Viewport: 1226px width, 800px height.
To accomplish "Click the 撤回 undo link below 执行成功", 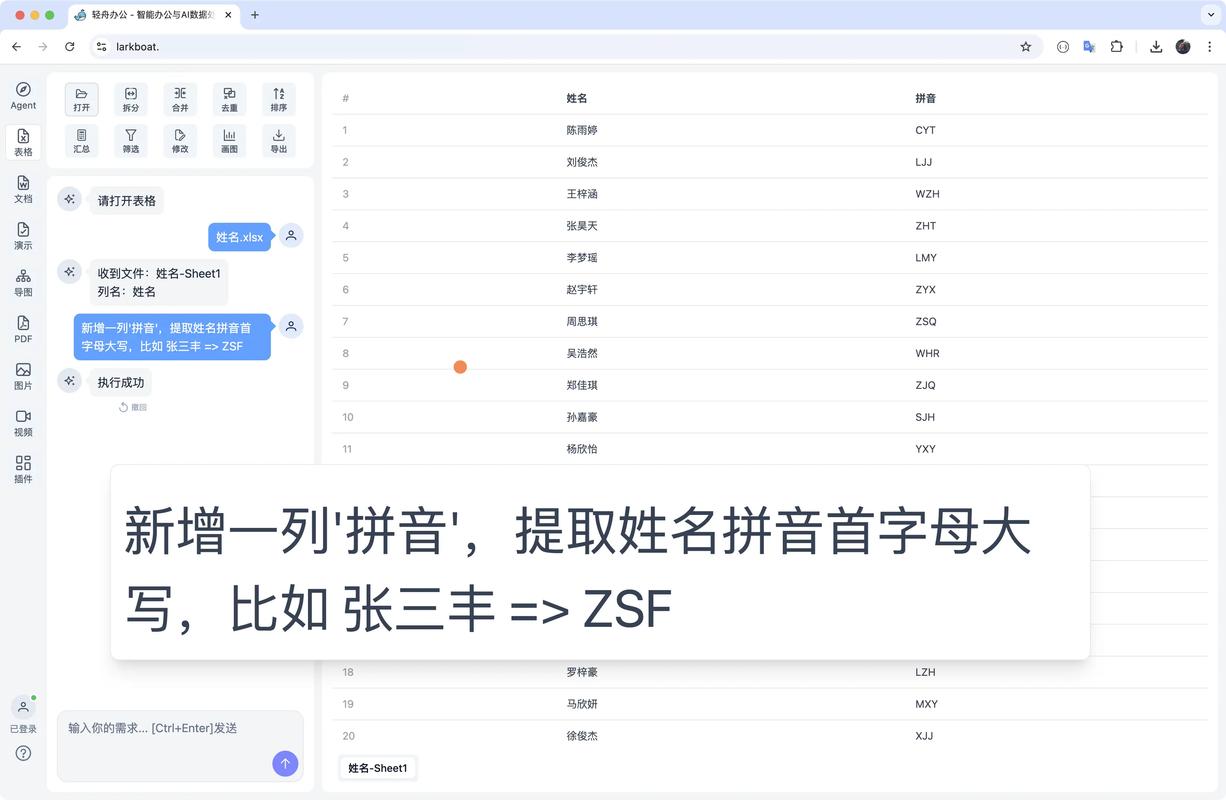I will (x=131, y=407).
